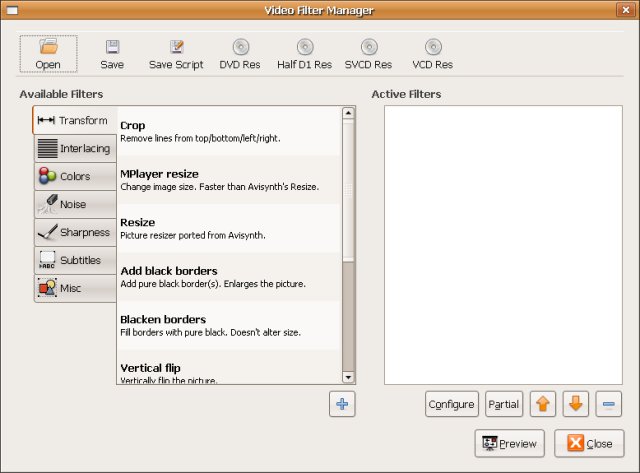Image resolution: width=640 pixels, height=473 pixels.
Task: Apply the SVCD Res preset
Action: 369,54
